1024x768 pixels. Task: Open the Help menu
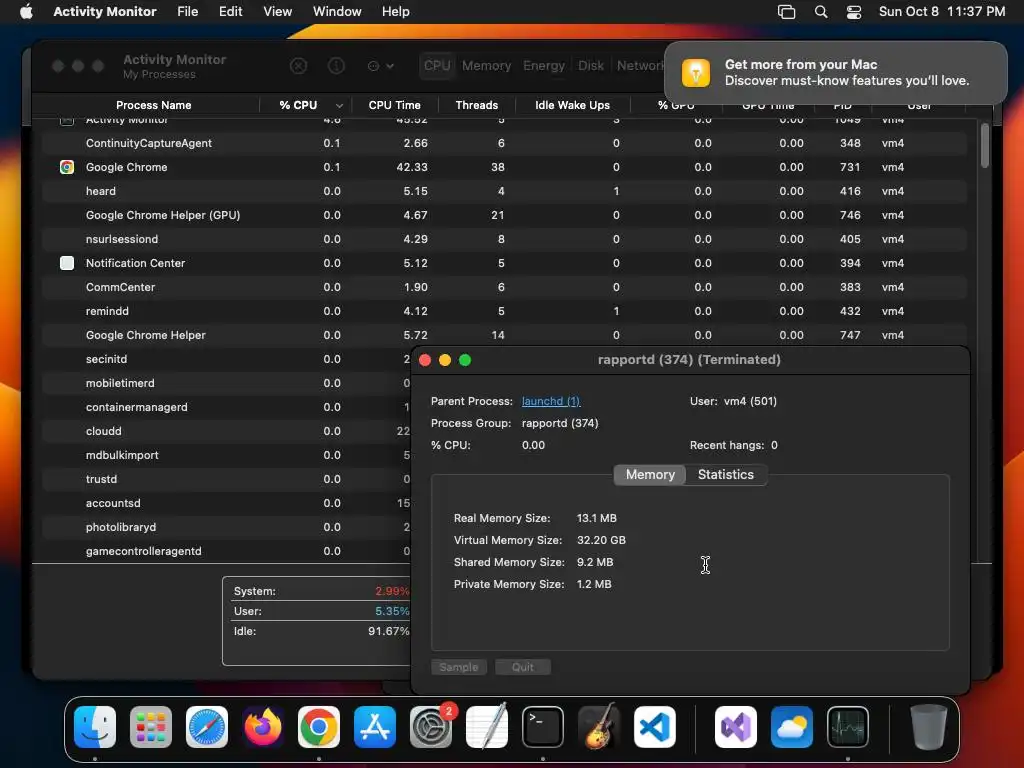pos(396,11)
